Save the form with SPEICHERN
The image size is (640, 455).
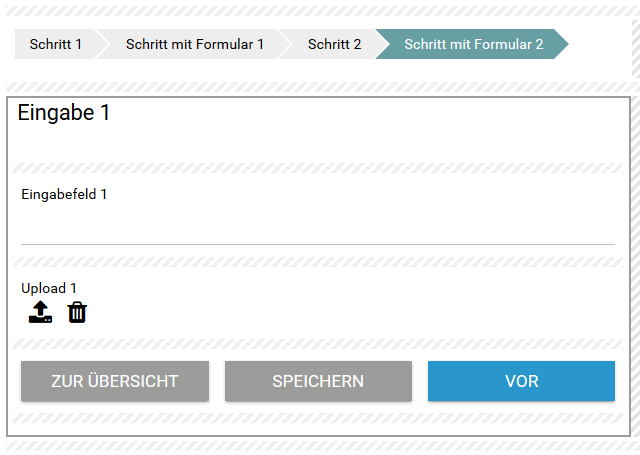[x=318, y=381]
